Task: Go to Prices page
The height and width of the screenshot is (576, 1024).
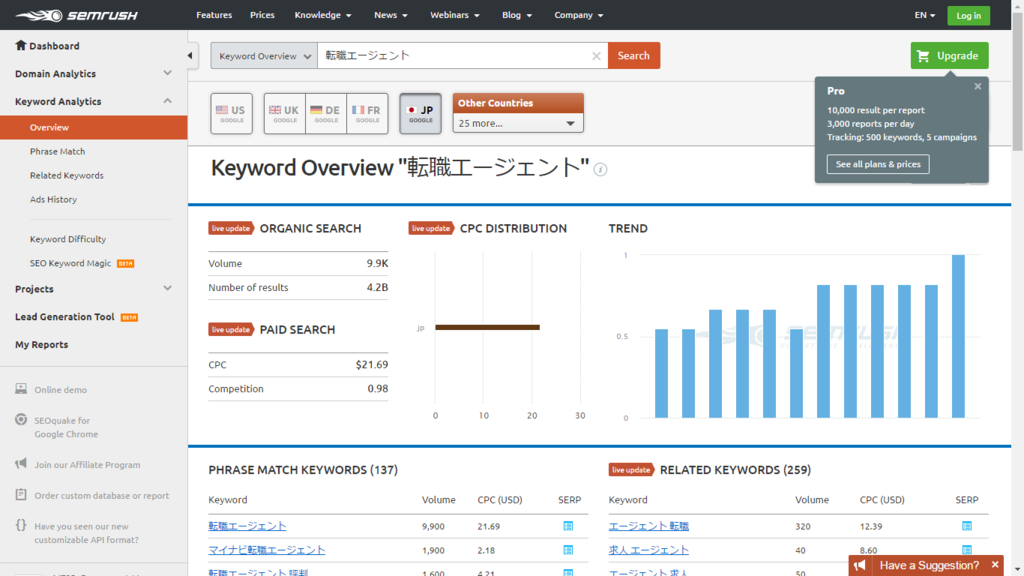Action: tap(262, 15)
